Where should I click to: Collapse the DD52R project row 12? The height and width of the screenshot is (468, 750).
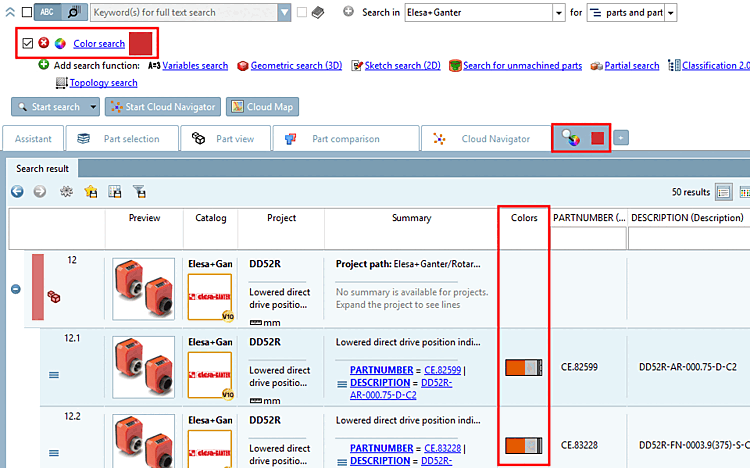click(16, 289)
